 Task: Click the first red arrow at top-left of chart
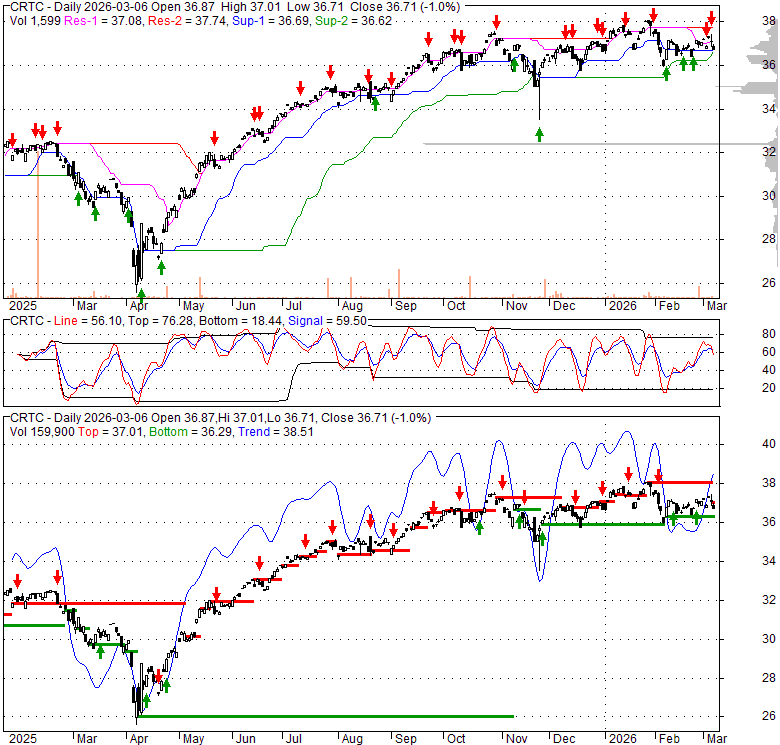click(x=11, y=139)
